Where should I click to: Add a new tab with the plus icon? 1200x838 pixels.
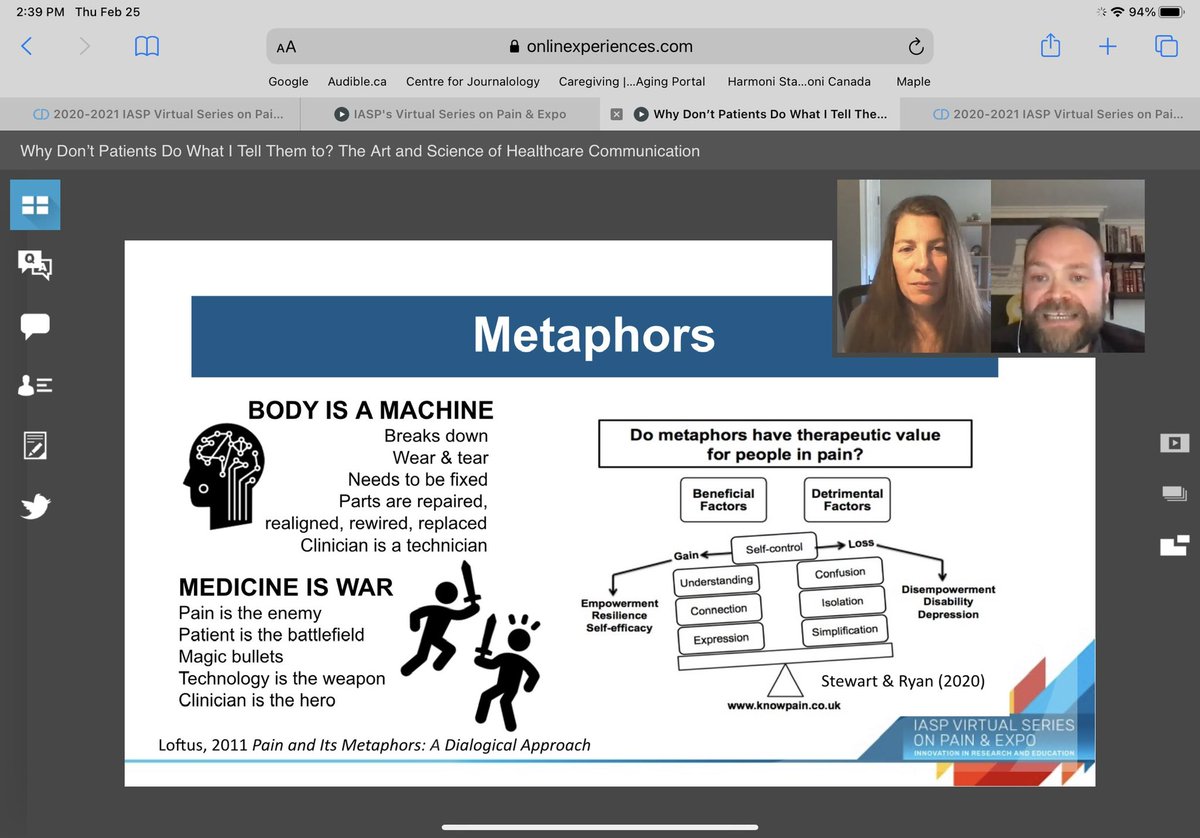click(x=1108, y=46)
